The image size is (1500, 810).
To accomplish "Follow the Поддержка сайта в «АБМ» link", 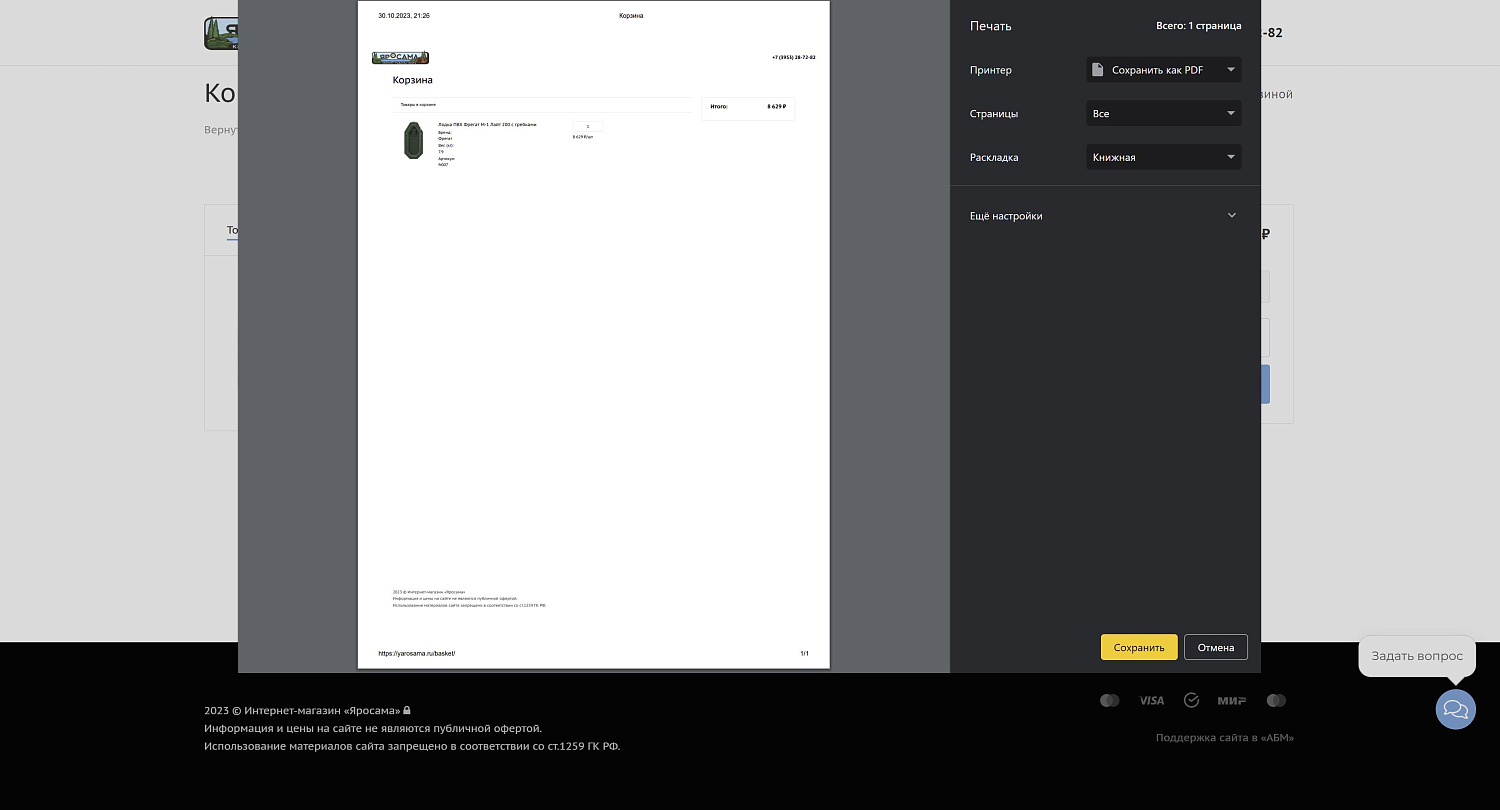I will [1224, 738].
